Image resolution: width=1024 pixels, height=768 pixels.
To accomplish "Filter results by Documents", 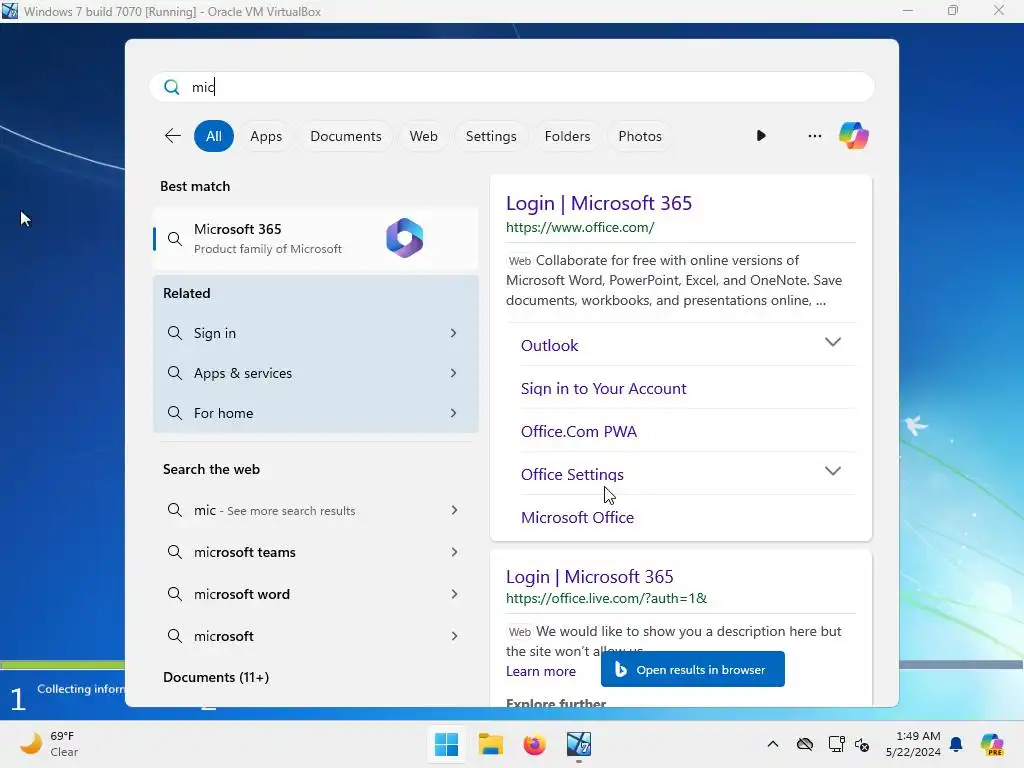I will (345, 136).
